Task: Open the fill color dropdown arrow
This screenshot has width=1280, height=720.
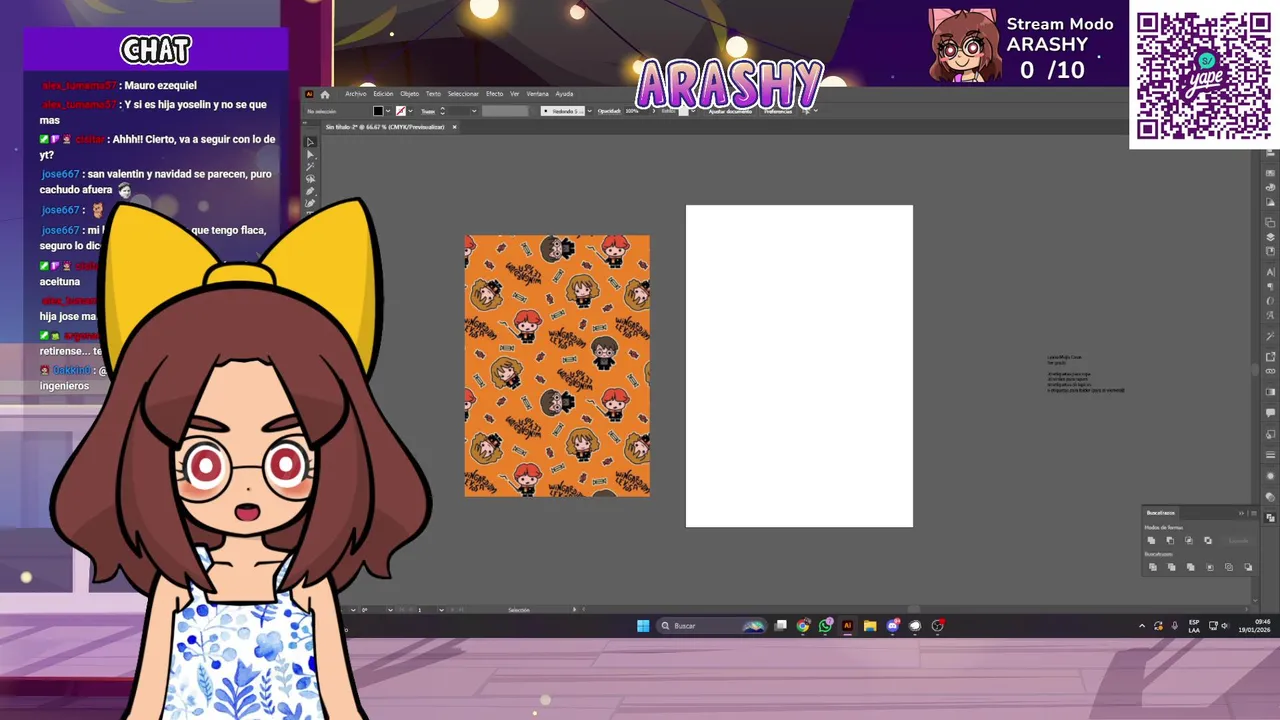Action: click(389, 111)
